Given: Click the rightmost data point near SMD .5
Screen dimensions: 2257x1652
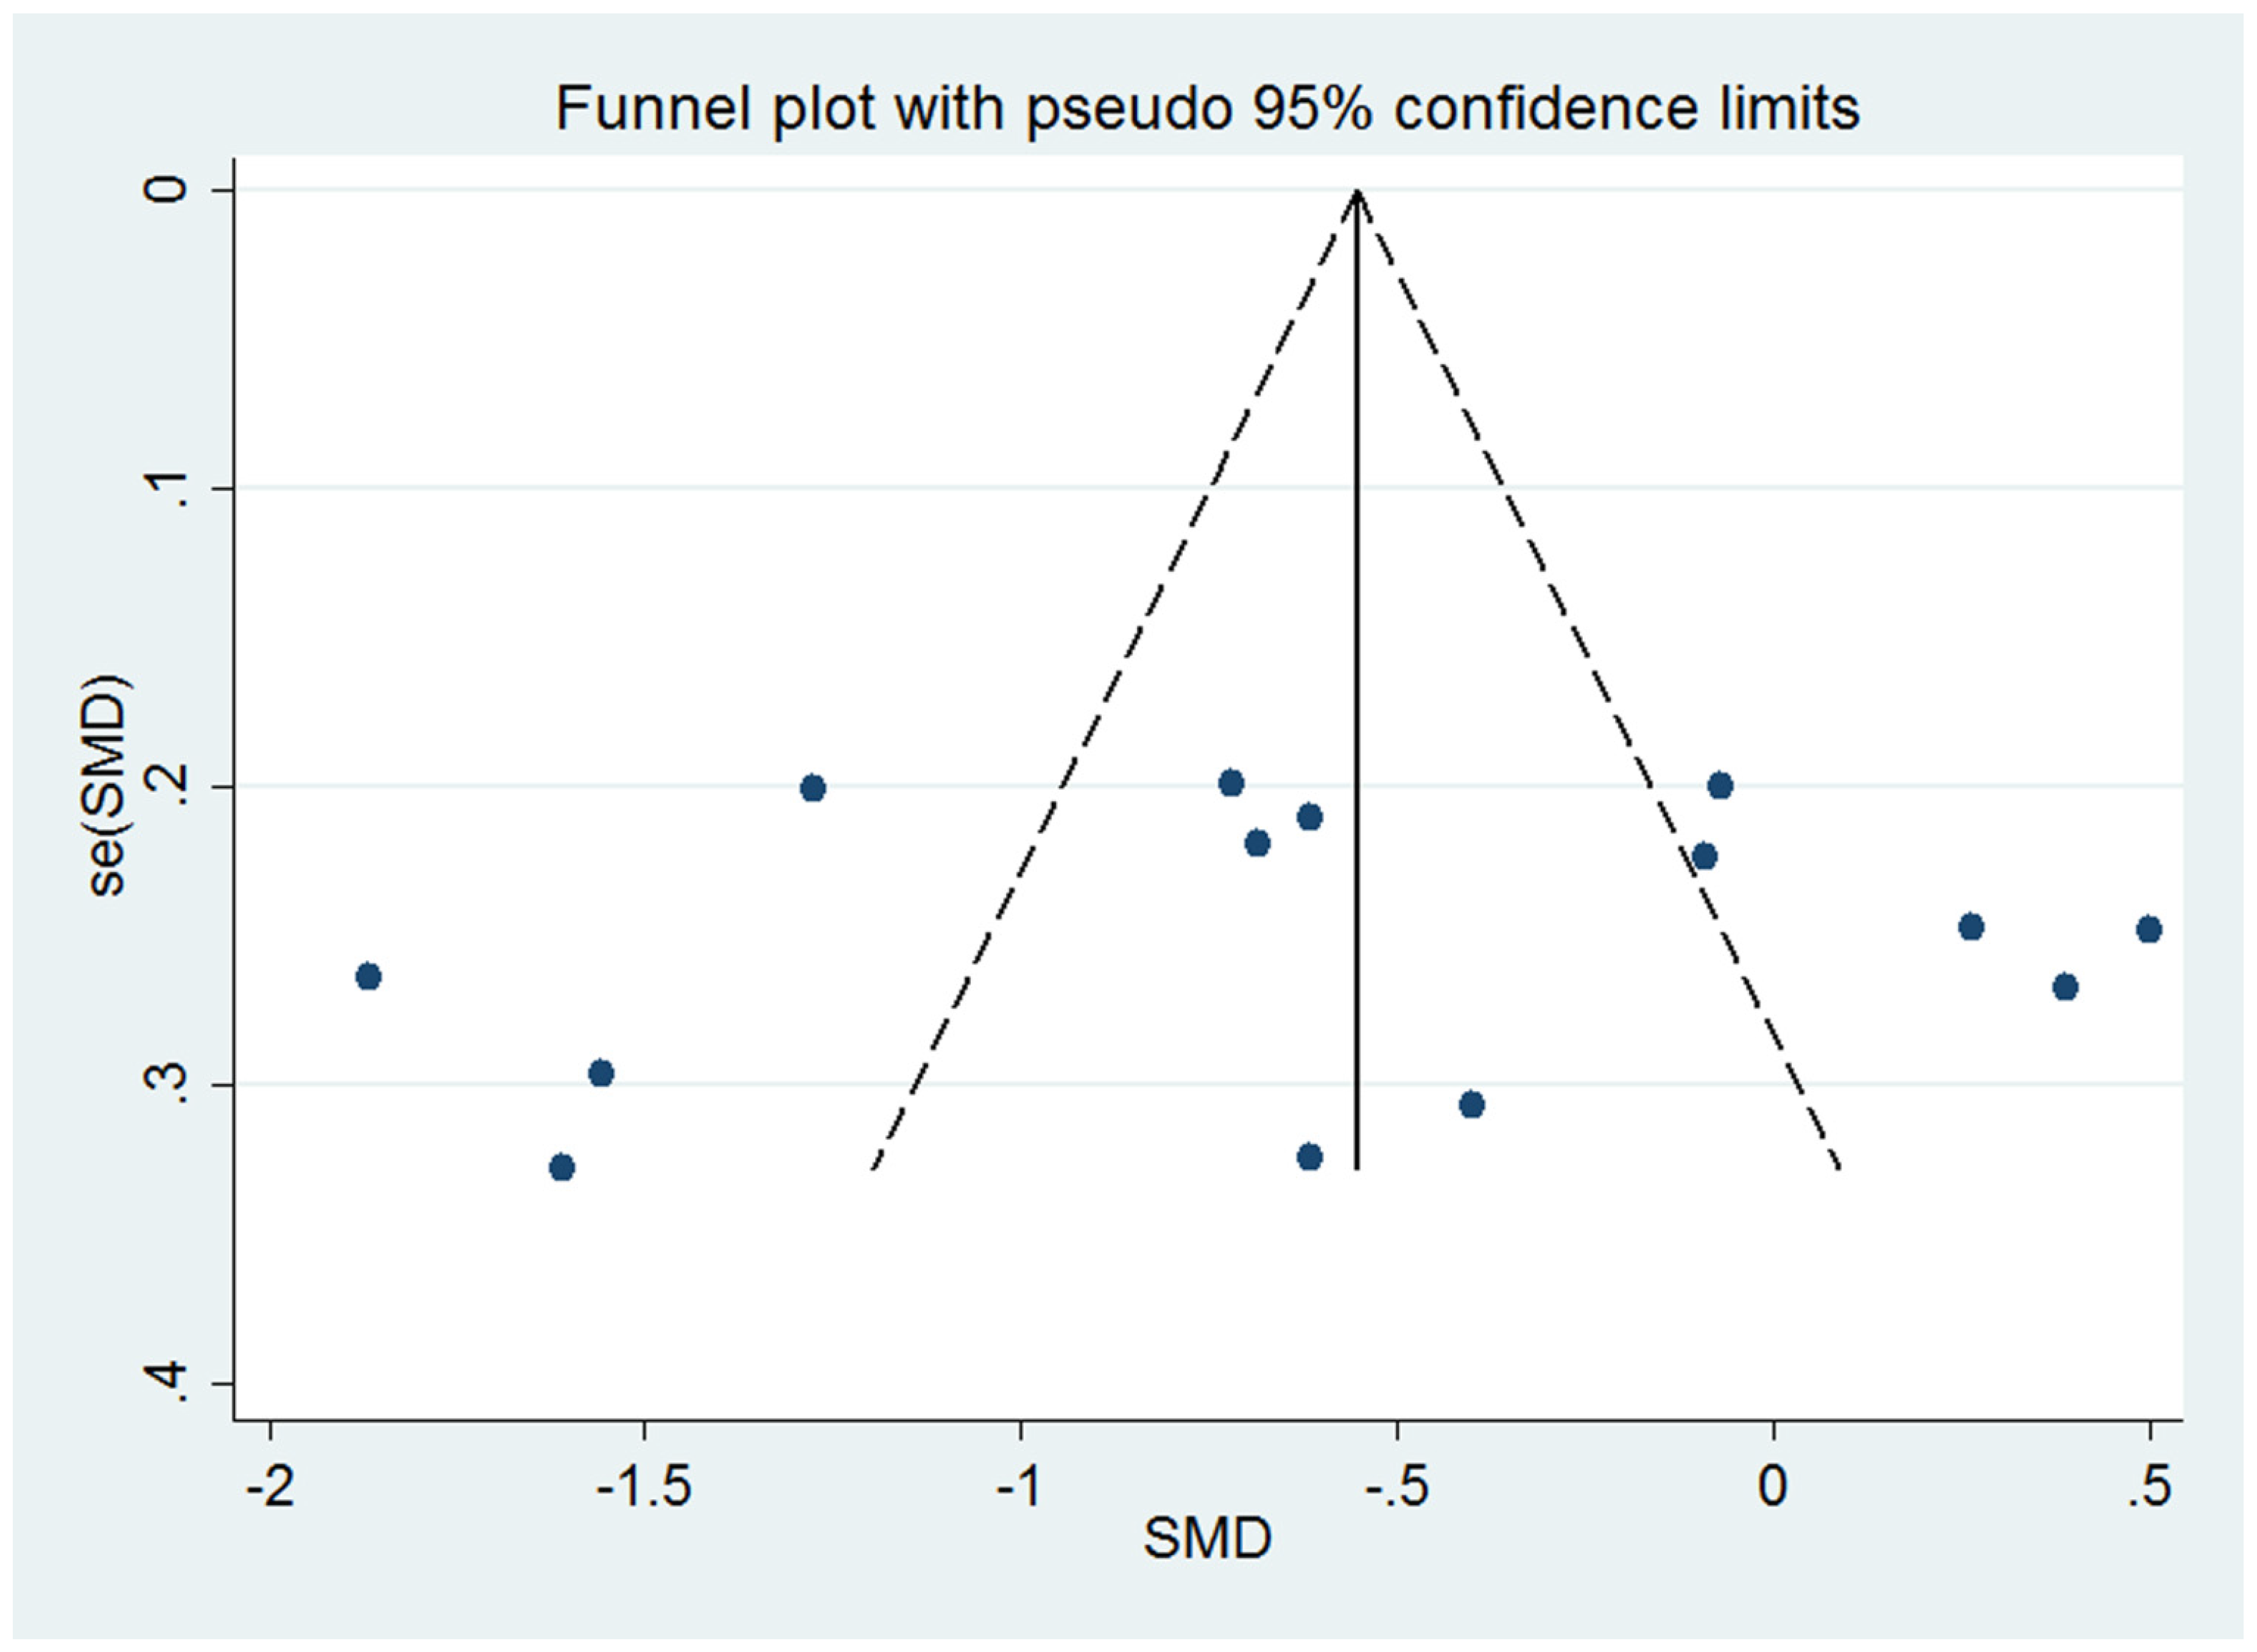Looking at the screenshot, I should tap(2148, 929).
